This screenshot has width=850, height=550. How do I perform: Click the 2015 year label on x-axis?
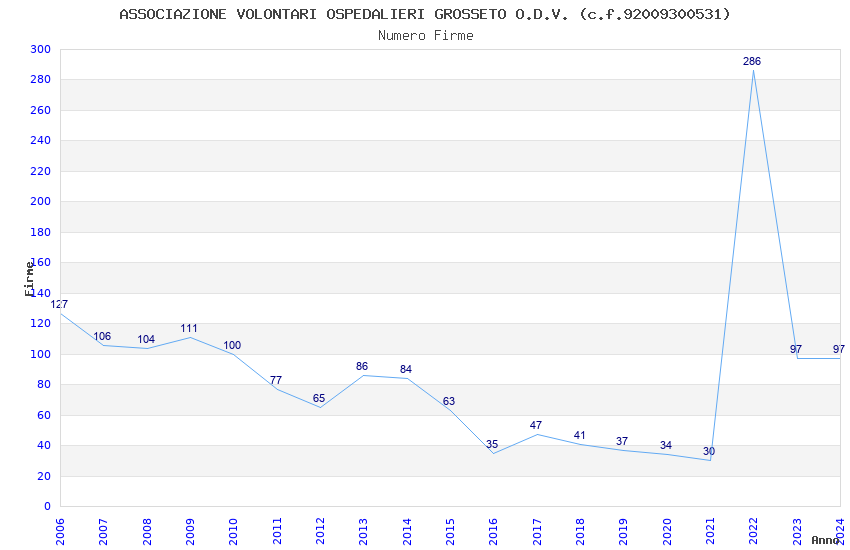coord(450,531)
